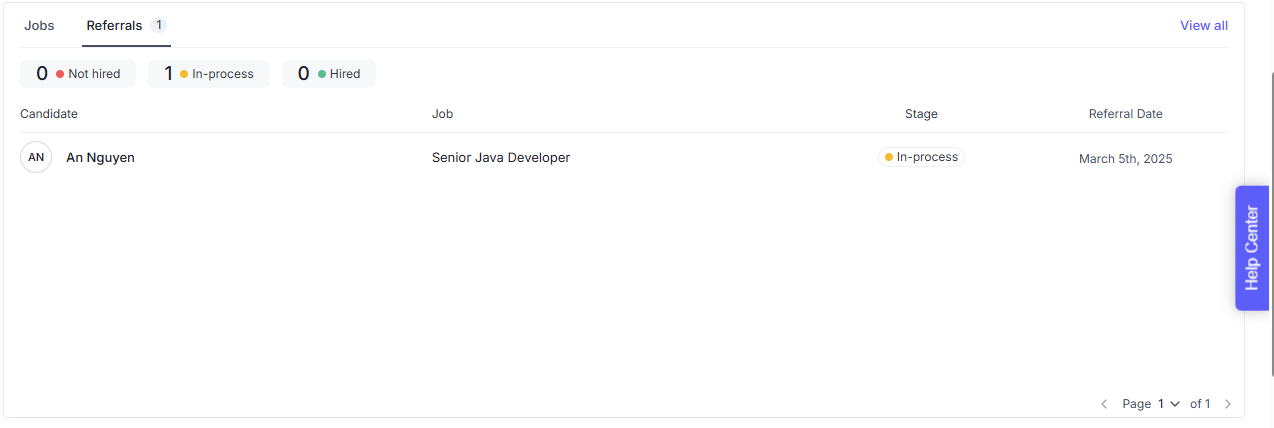Viewport: 1274px width, 428px height.
Task: Click the Referrals count badge
Action: (158, 25)
